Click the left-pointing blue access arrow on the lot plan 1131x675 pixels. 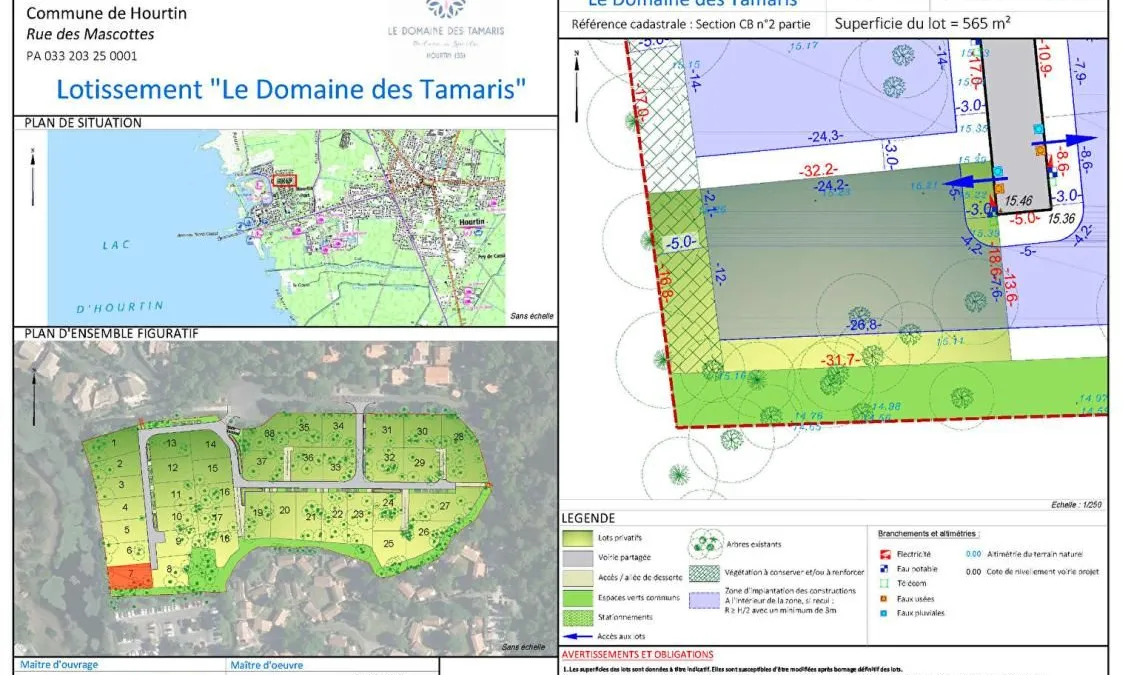974,181
